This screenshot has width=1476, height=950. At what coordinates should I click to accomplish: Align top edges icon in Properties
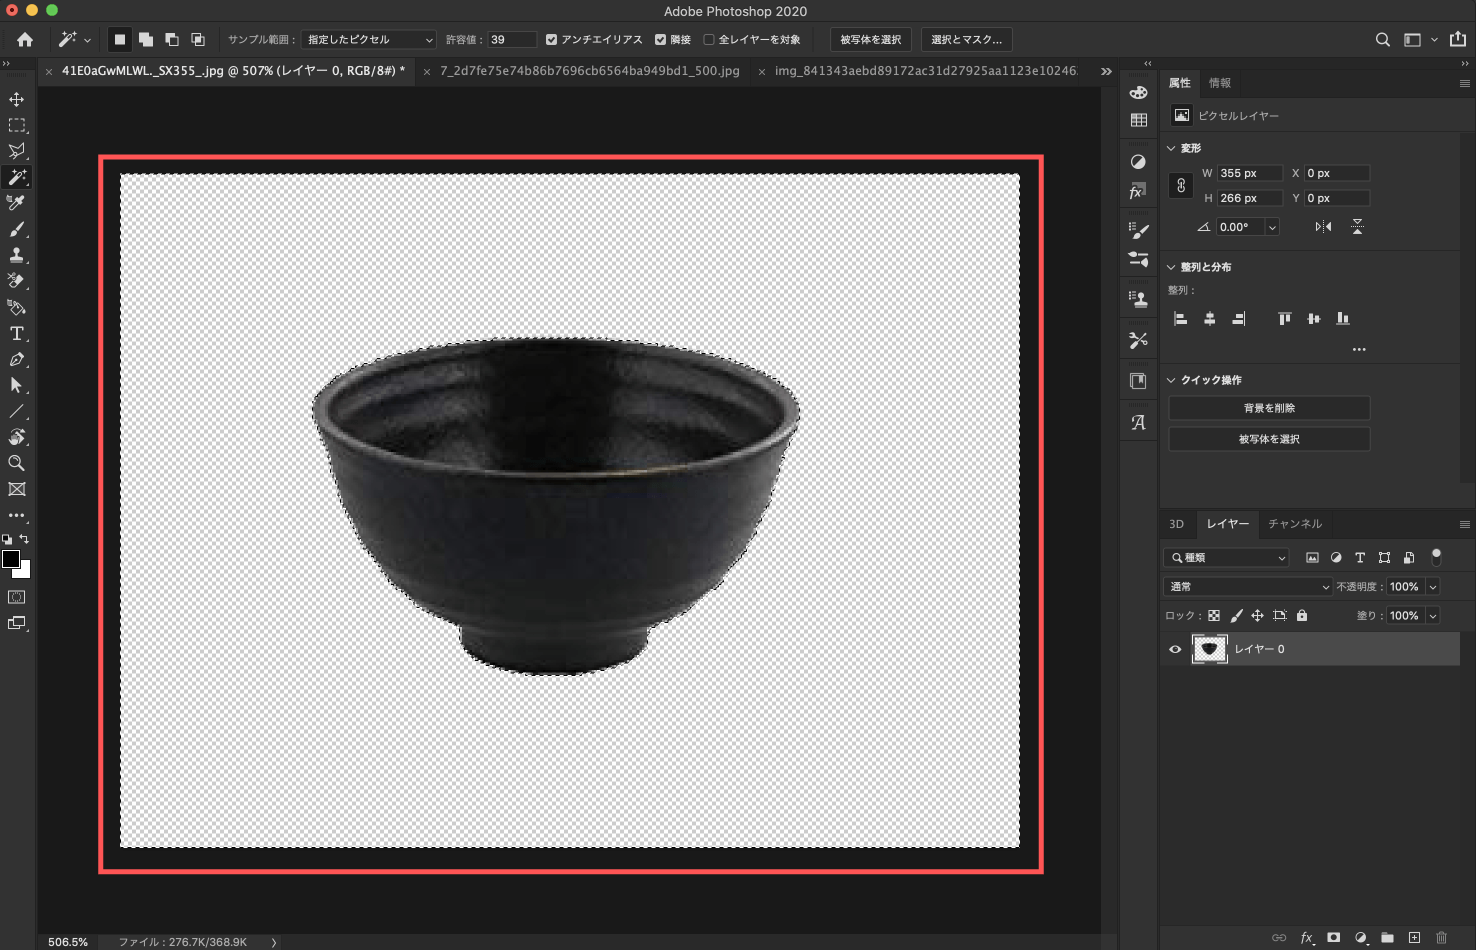(x=1284, y=318)
